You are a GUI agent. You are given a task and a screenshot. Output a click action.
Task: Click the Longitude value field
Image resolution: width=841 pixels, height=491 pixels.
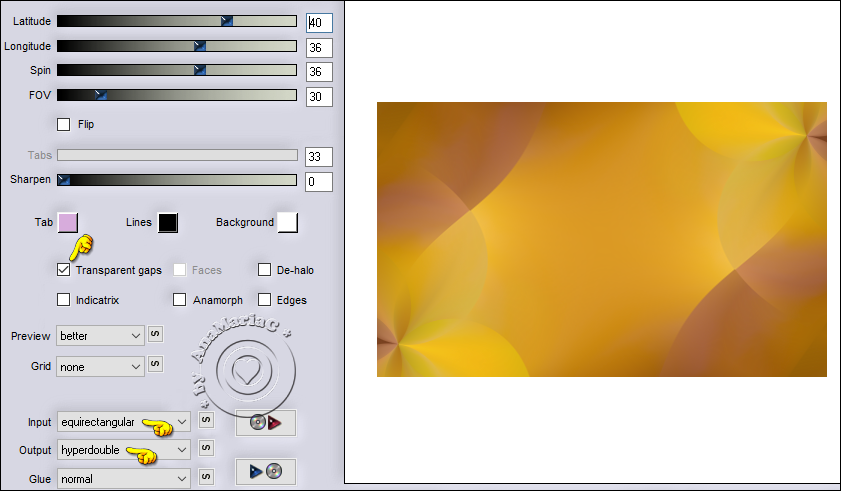point(319,47)
